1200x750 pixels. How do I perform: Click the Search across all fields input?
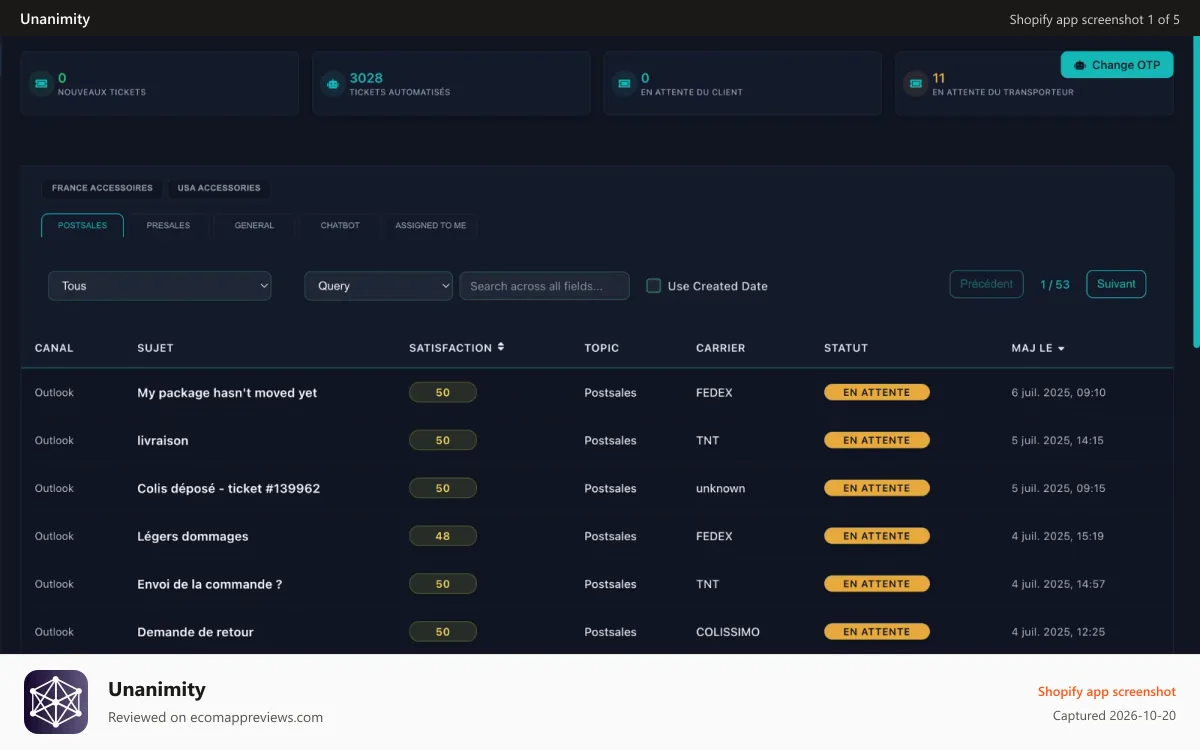544,286
